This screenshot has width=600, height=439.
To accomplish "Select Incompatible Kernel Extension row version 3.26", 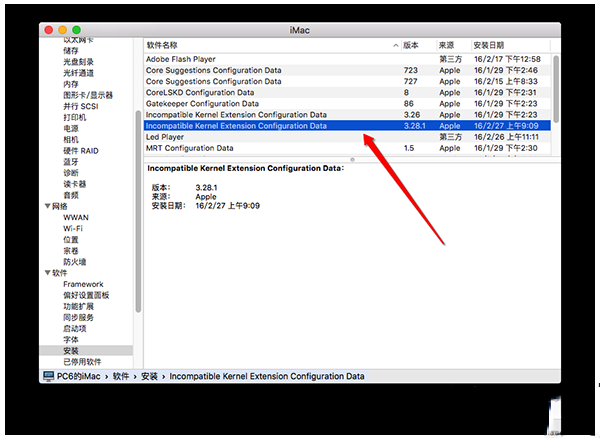I will (x=347, y=114).
